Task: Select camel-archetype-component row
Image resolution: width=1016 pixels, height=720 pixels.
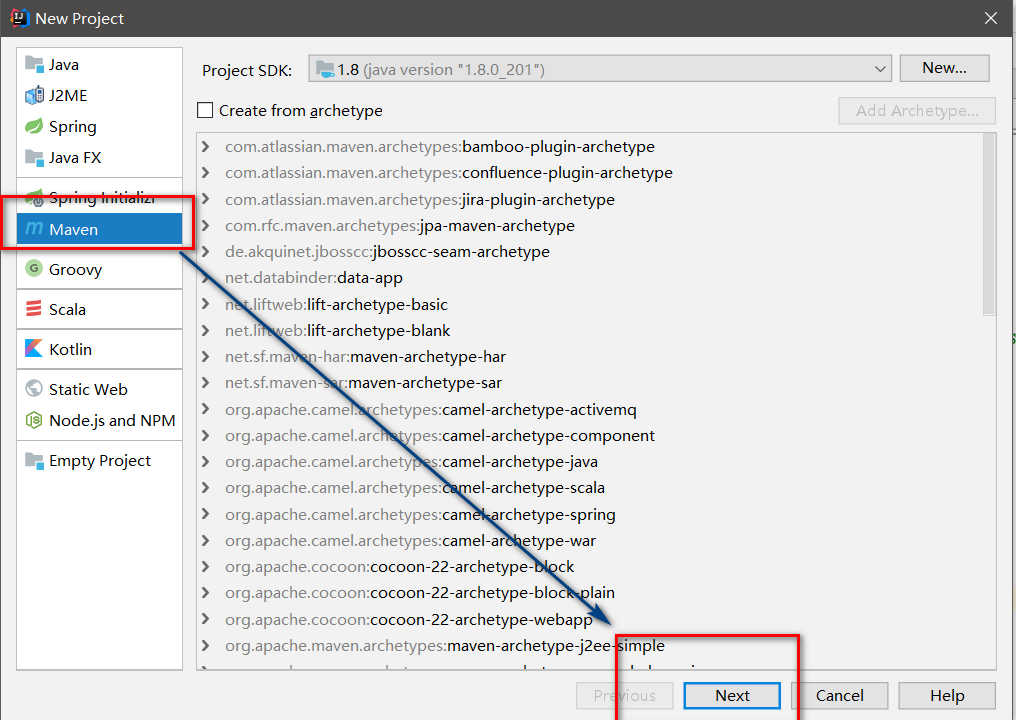Action: point(590,435)
